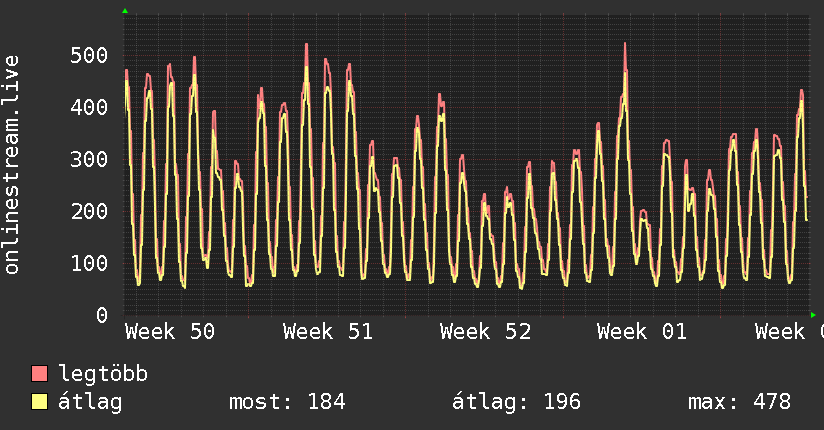
Task: Click the pink legtöbb legend swatch
Action: pos(39,374)
